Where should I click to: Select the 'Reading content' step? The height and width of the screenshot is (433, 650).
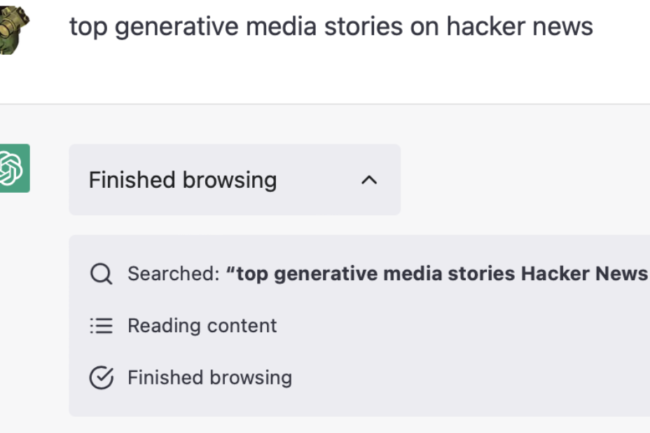[202, 326]
